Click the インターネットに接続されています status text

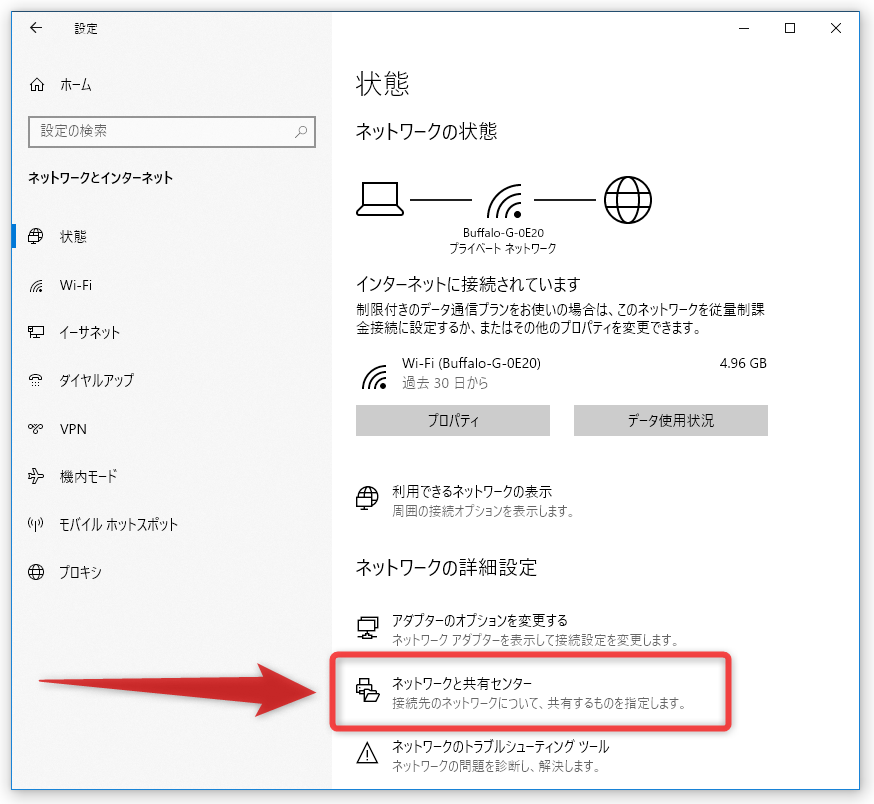[x=468, y=284]
